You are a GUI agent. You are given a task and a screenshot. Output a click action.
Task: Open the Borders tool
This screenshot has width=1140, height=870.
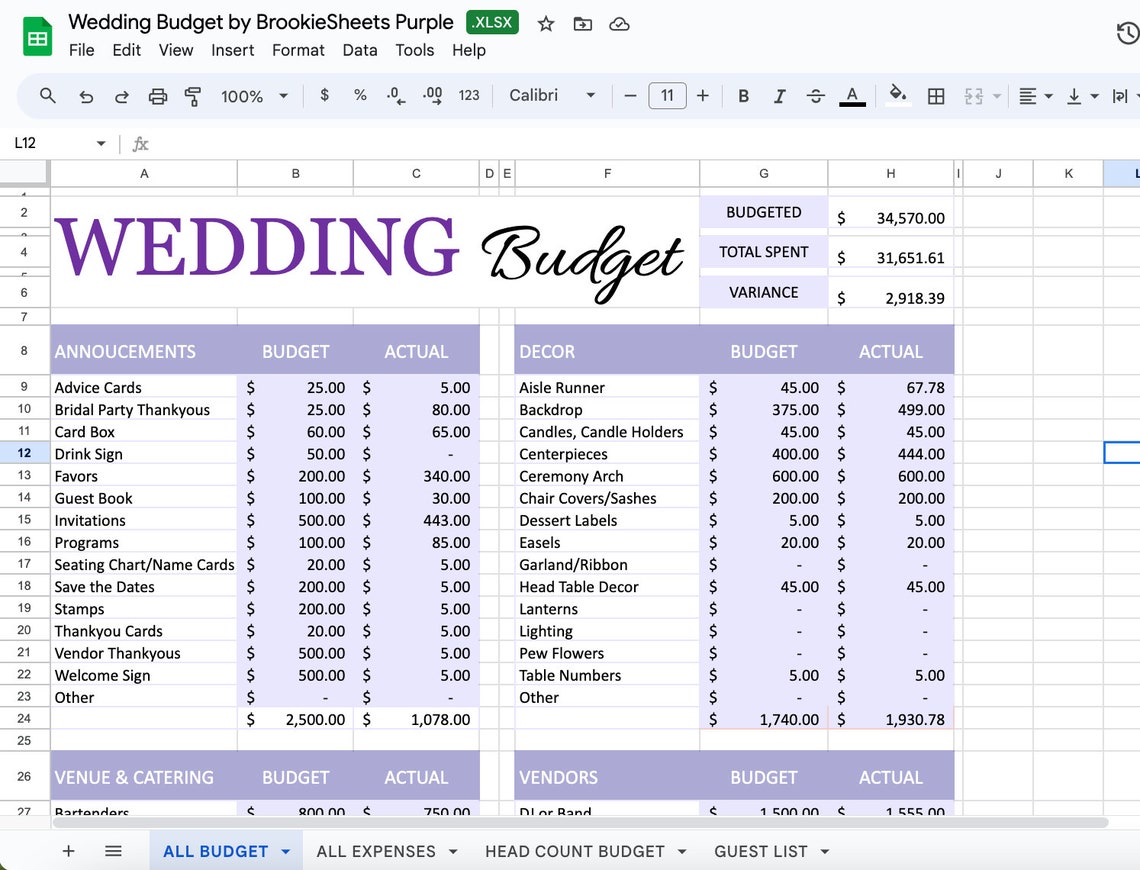tap(936, 95)
